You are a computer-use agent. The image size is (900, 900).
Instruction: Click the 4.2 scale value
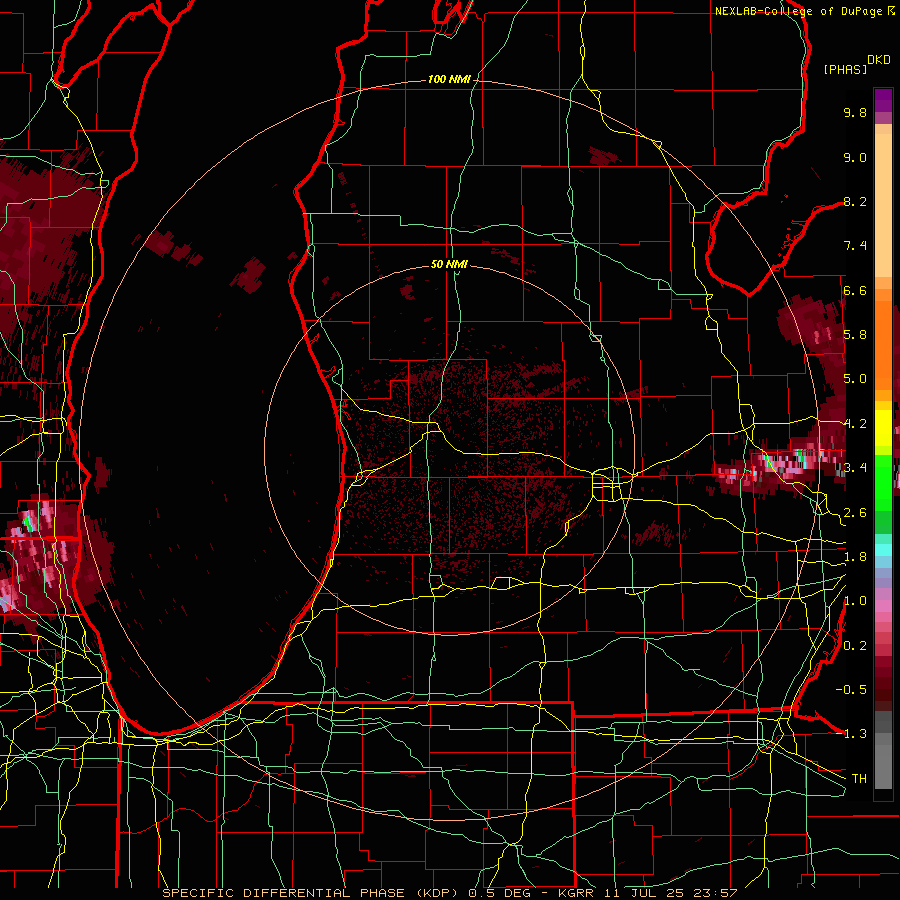tap(855, 424)
